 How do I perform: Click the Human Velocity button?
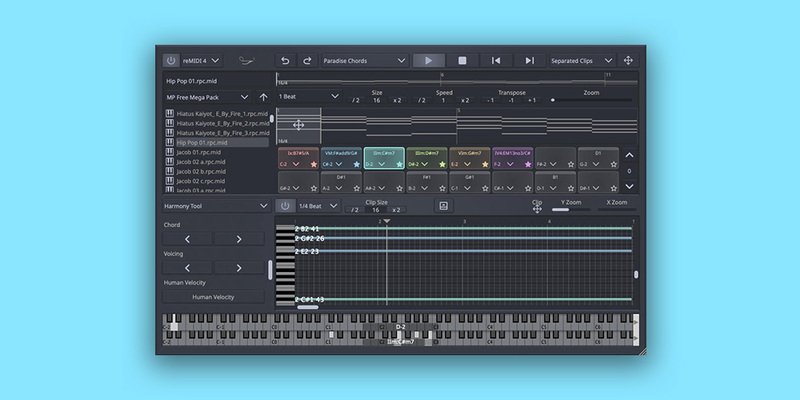coord(213,297)
